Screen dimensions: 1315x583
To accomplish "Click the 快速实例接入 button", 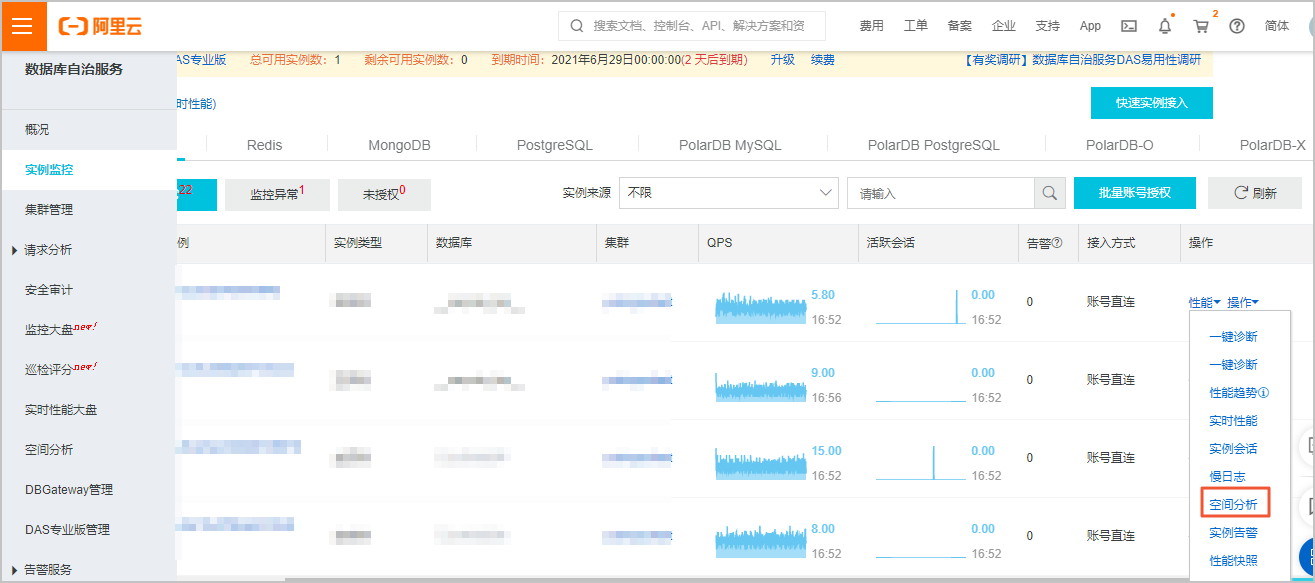I will click(1151, 103).
